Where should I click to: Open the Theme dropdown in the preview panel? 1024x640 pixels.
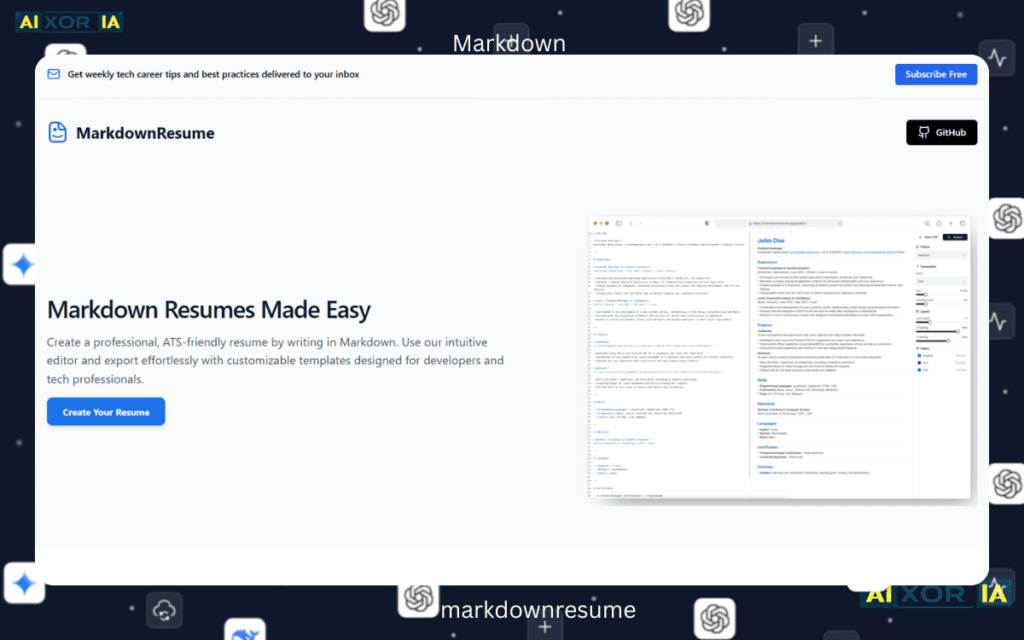coord(943,255)
